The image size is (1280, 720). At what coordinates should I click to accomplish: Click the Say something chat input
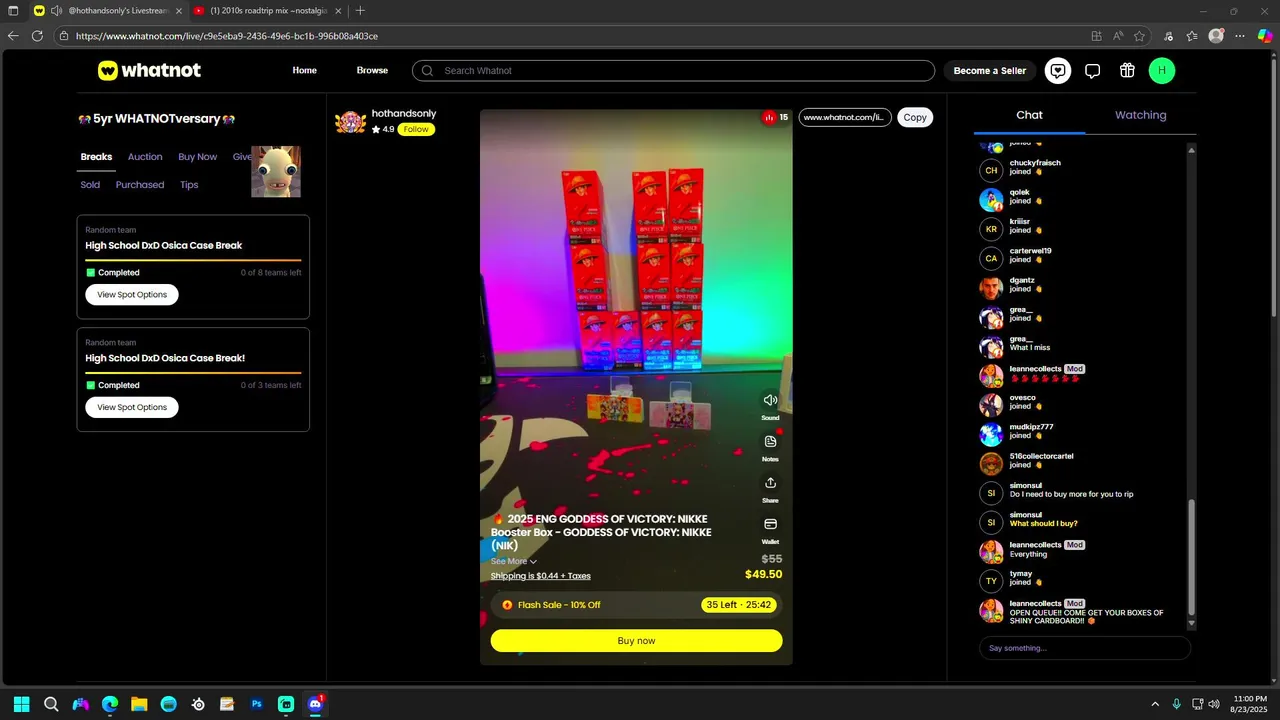pyautogui.click(x=1085, y=648)
